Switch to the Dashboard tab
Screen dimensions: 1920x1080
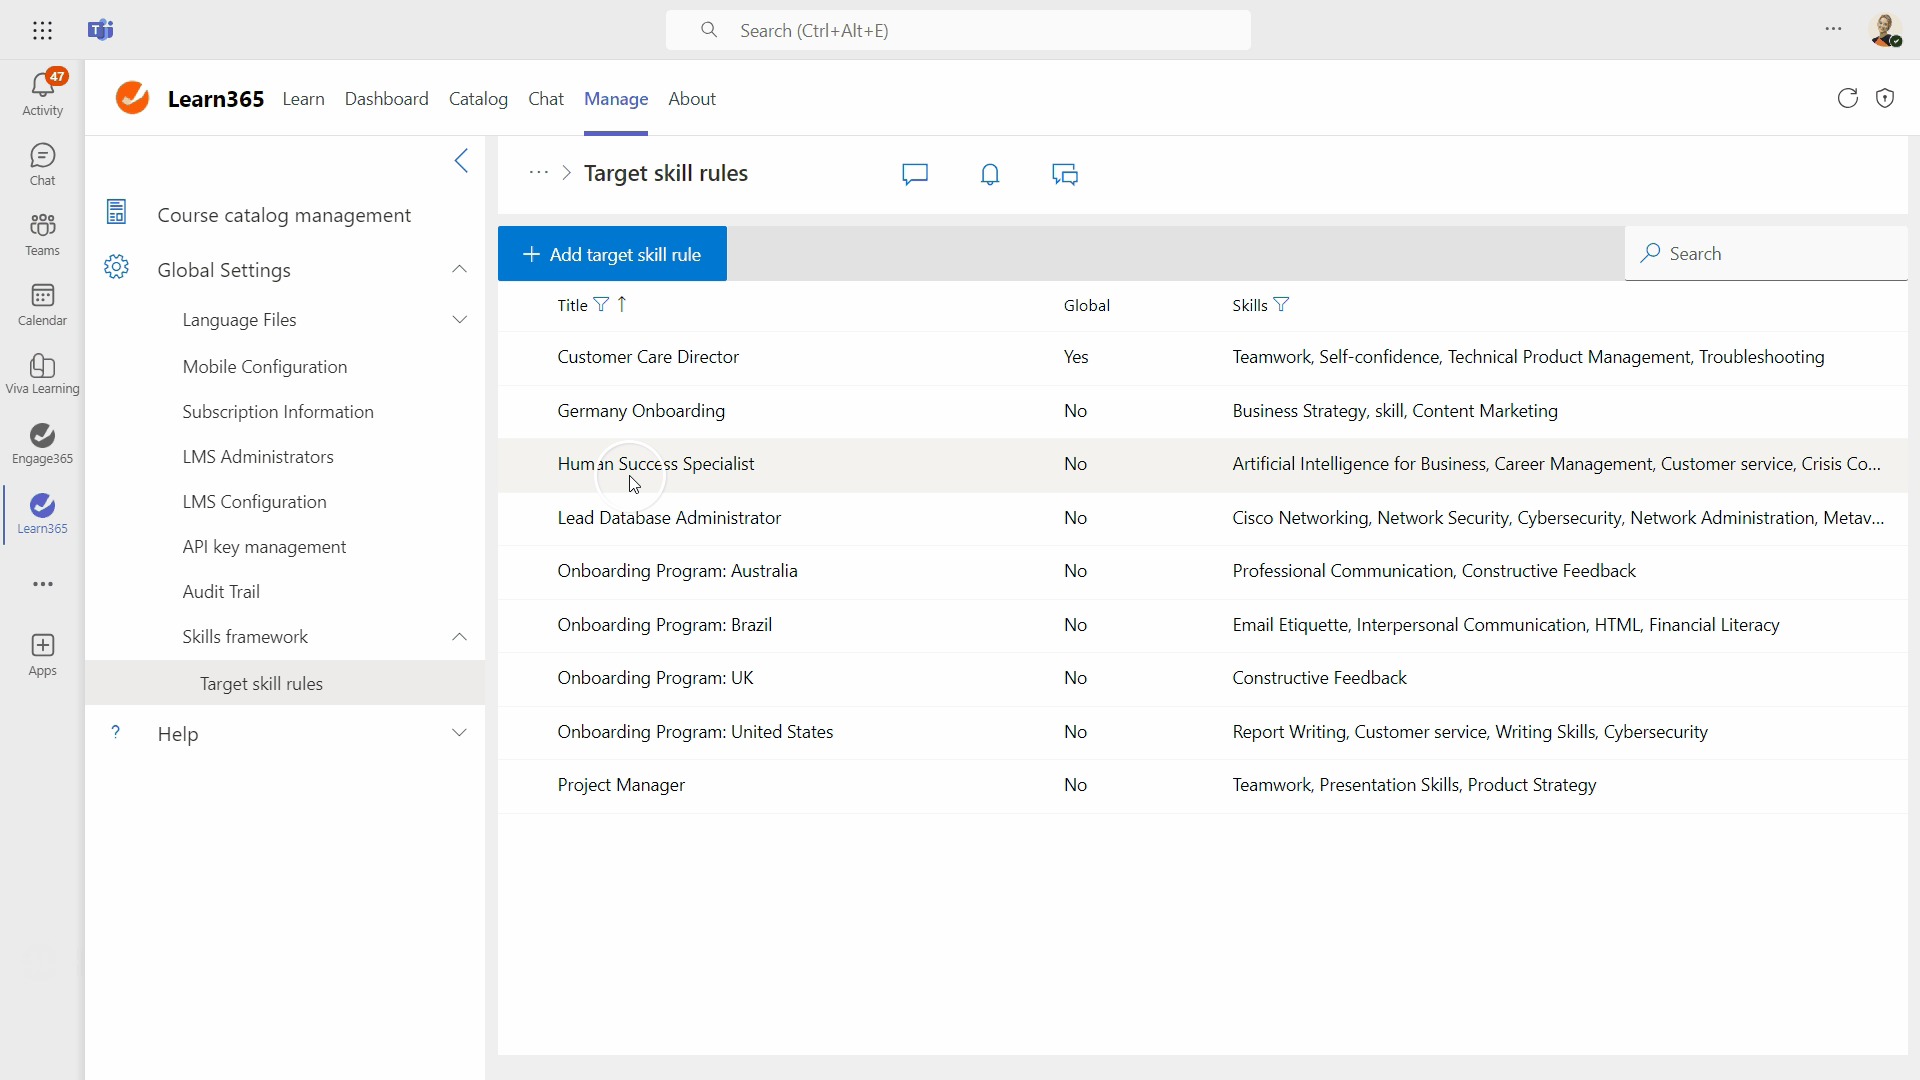pos(386,99)
